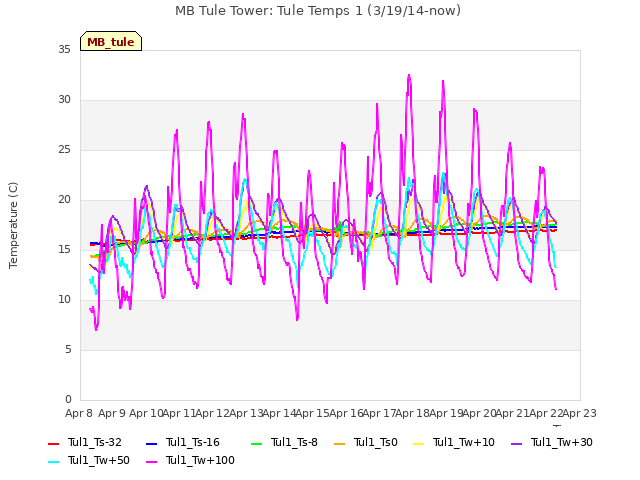Viewport: 640px width, 480px height.
Task: Click the MB_tule label box
Action: [x=111, y=41]
